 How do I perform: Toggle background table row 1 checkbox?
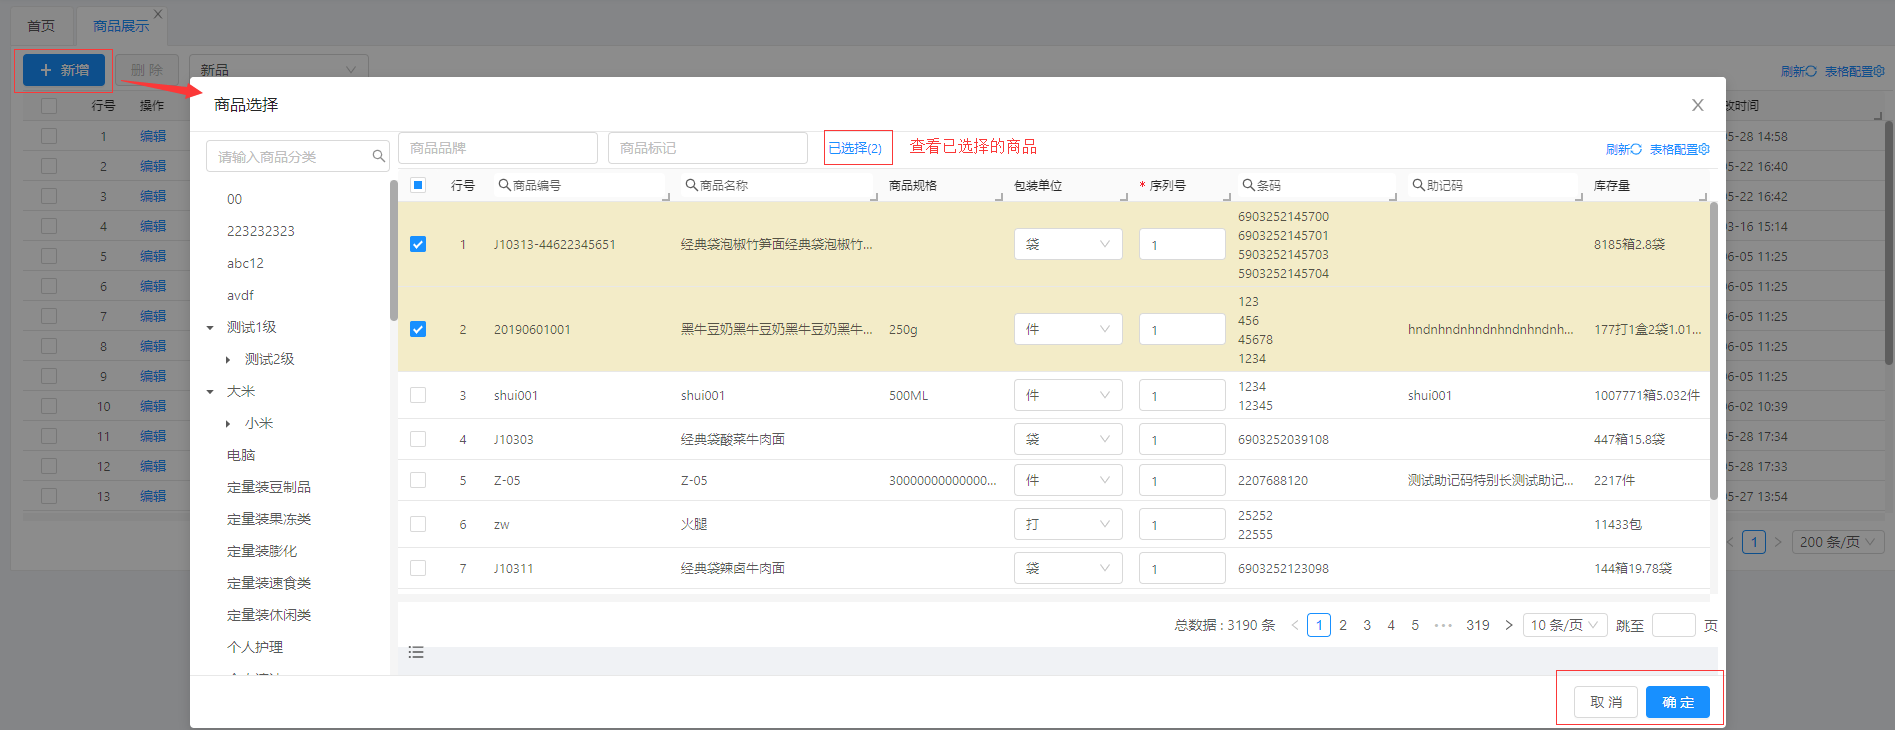49,136
